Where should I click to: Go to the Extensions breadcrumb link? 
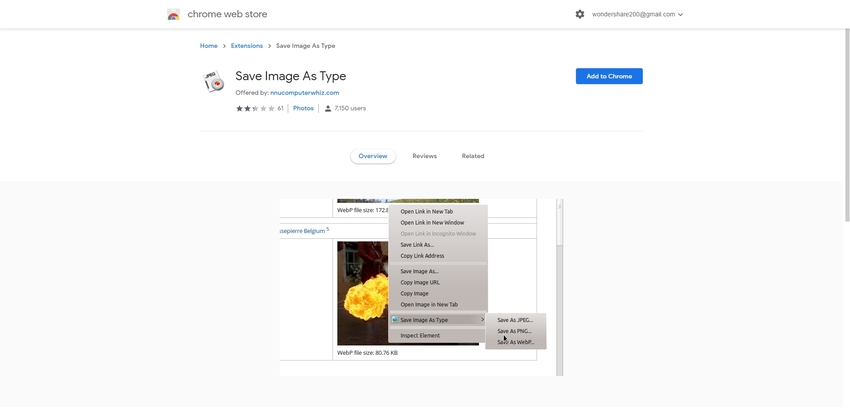pos(247,46)
